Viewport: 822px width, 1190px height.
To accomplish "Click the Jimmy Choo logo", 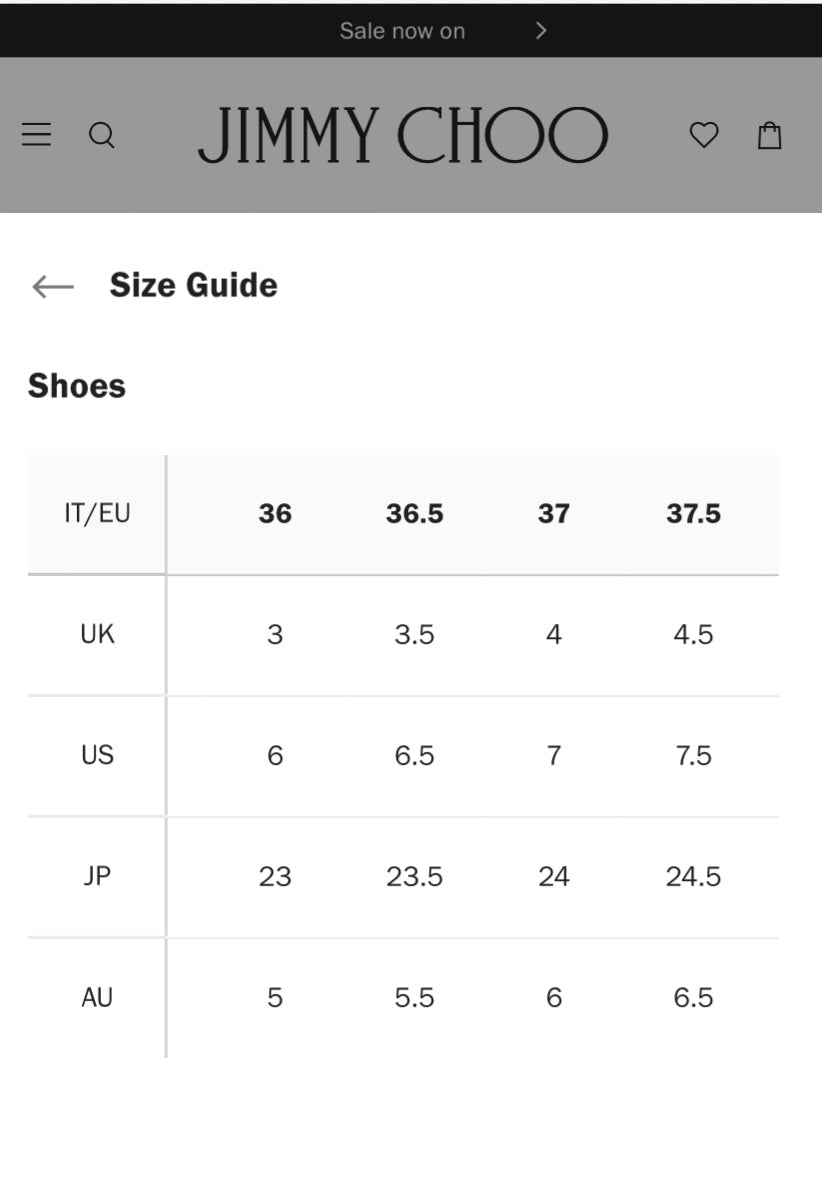I will 403,135.
